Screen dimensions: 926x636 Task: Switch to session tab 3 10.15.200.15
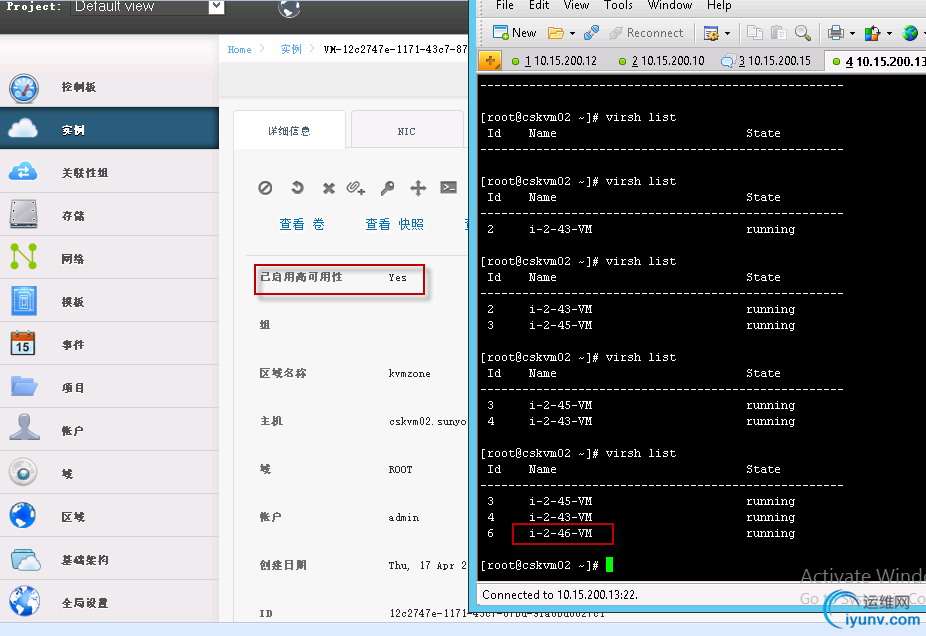pyautogui.click(x=766, y=61)
